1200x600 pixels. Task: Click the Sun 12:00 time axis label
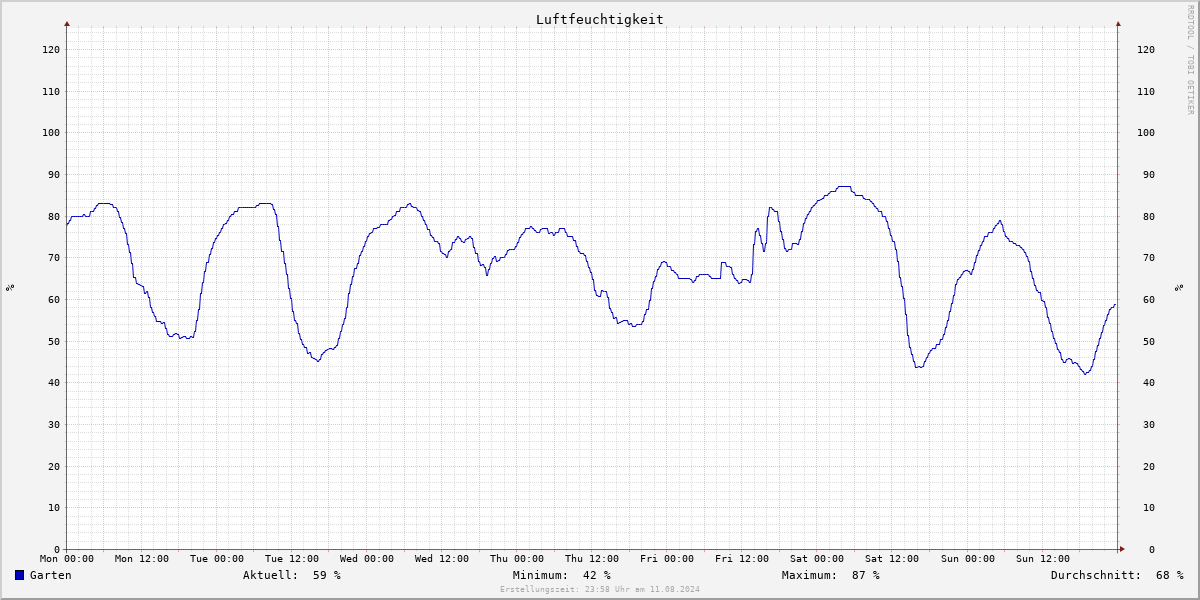click(x=1042, y=559)
